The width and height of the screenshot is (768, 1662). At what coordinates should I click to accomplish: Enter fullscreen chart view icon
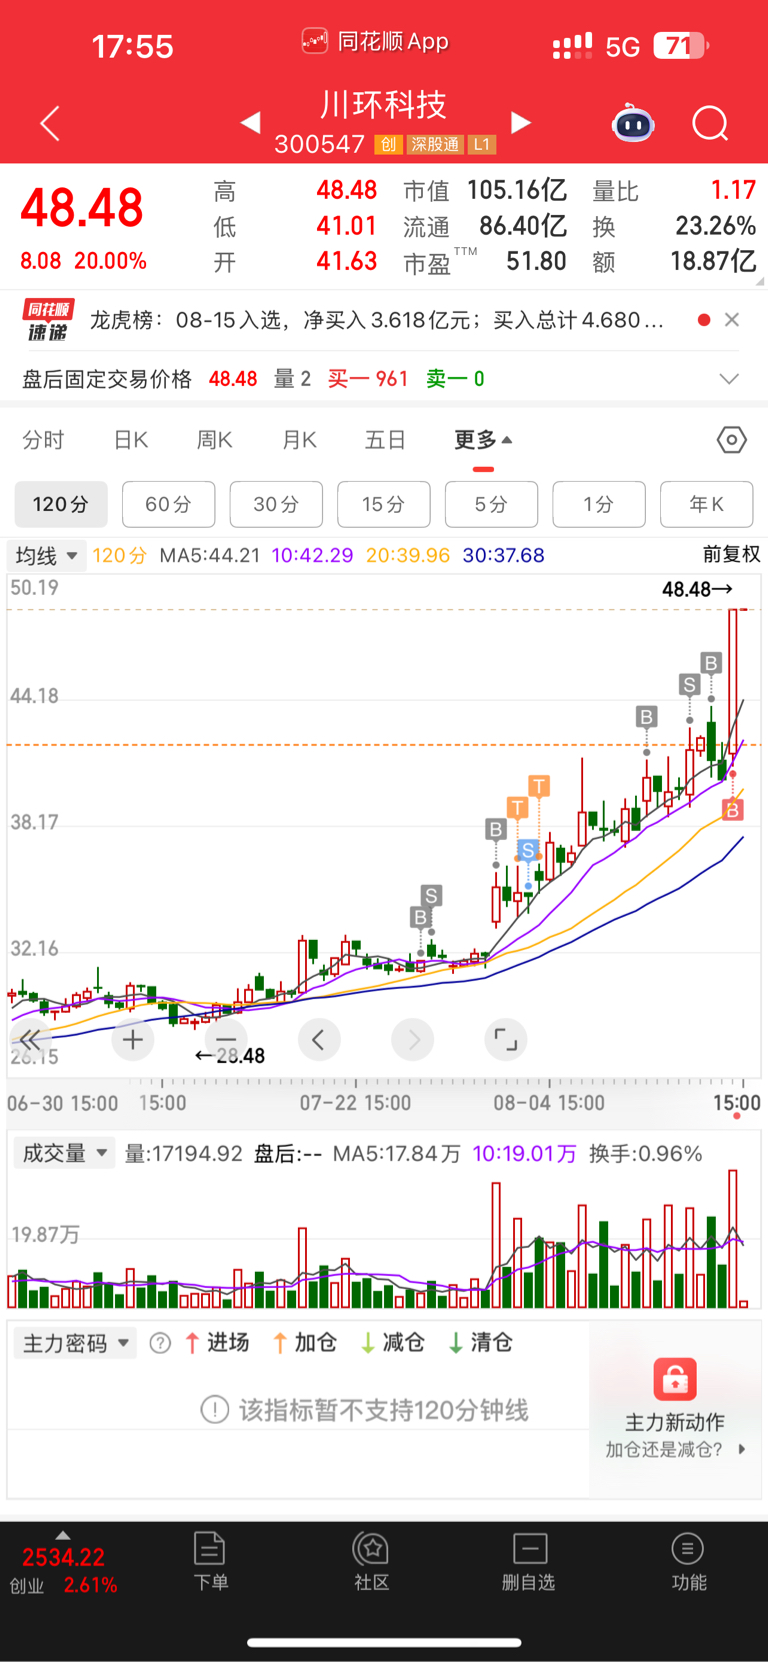506,1040
